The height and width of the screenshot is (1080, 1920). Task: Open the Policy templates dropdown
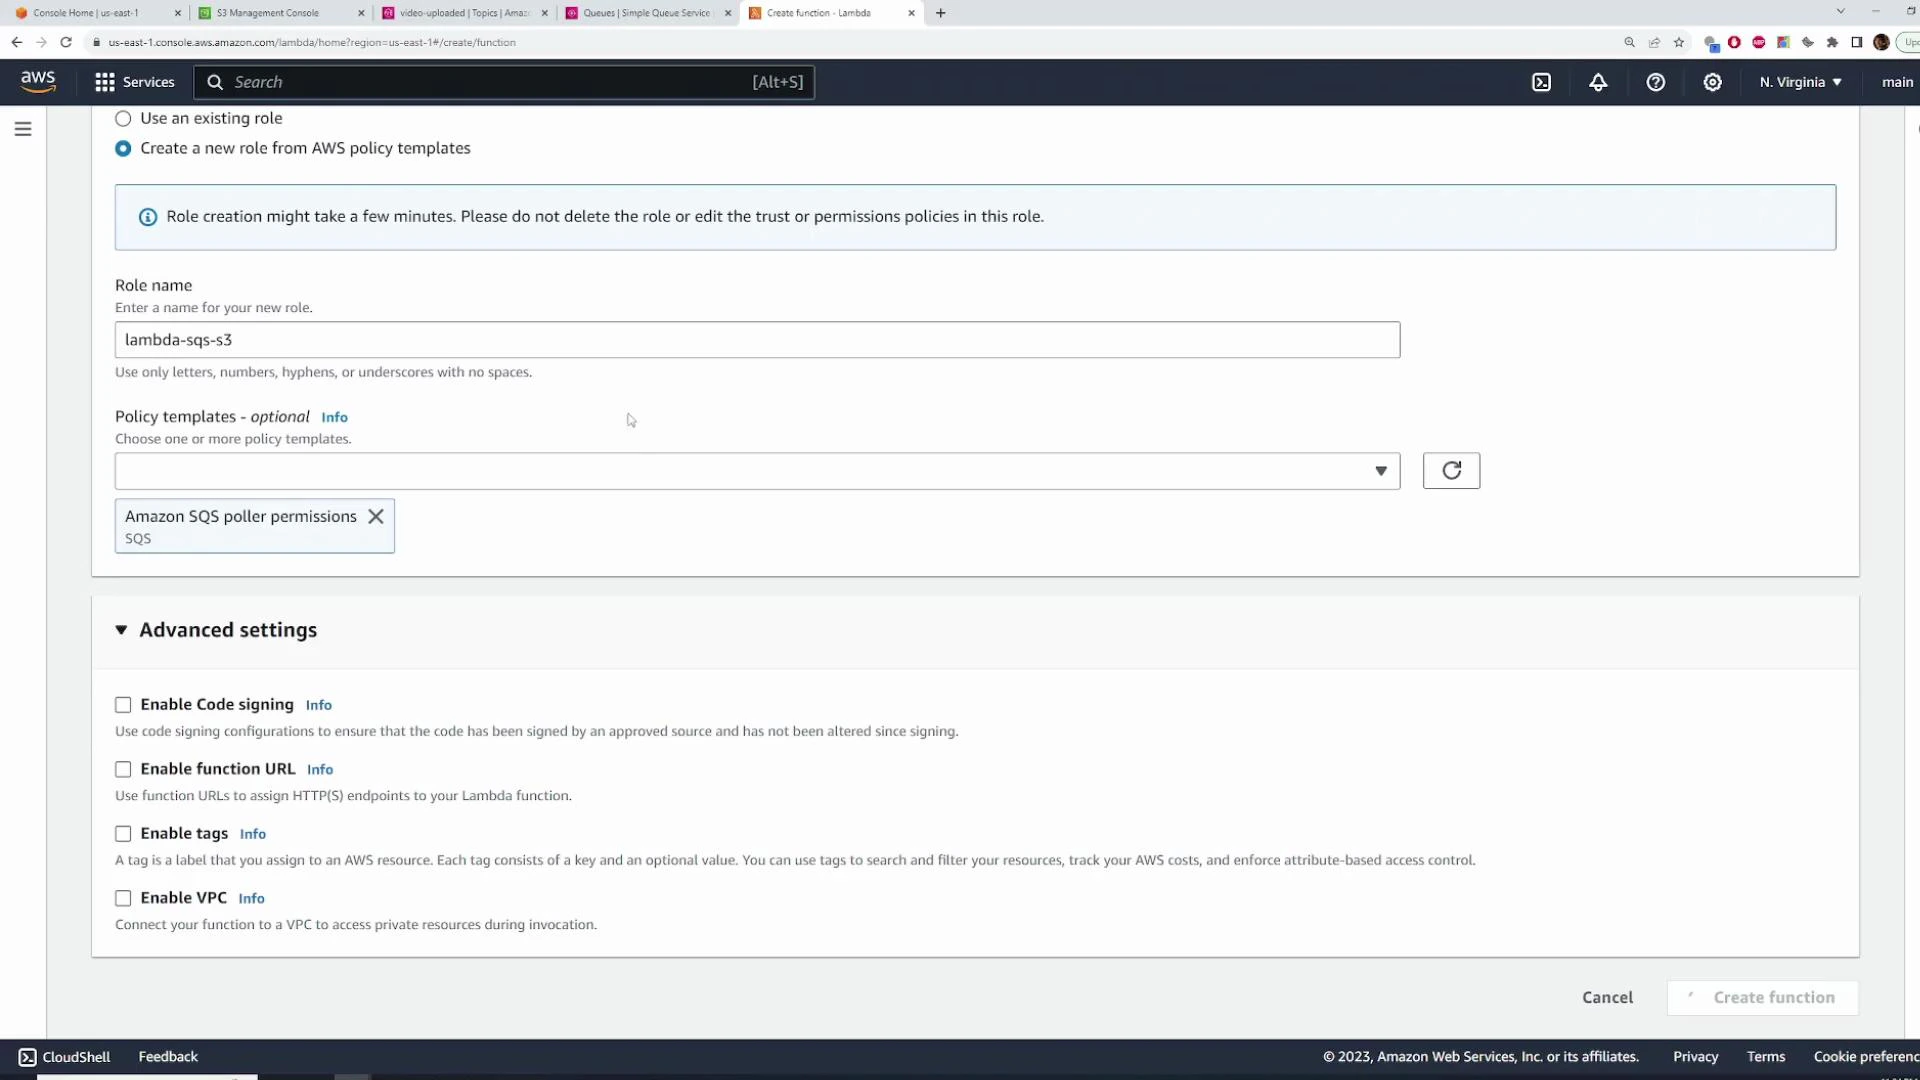pos(1381,470)
